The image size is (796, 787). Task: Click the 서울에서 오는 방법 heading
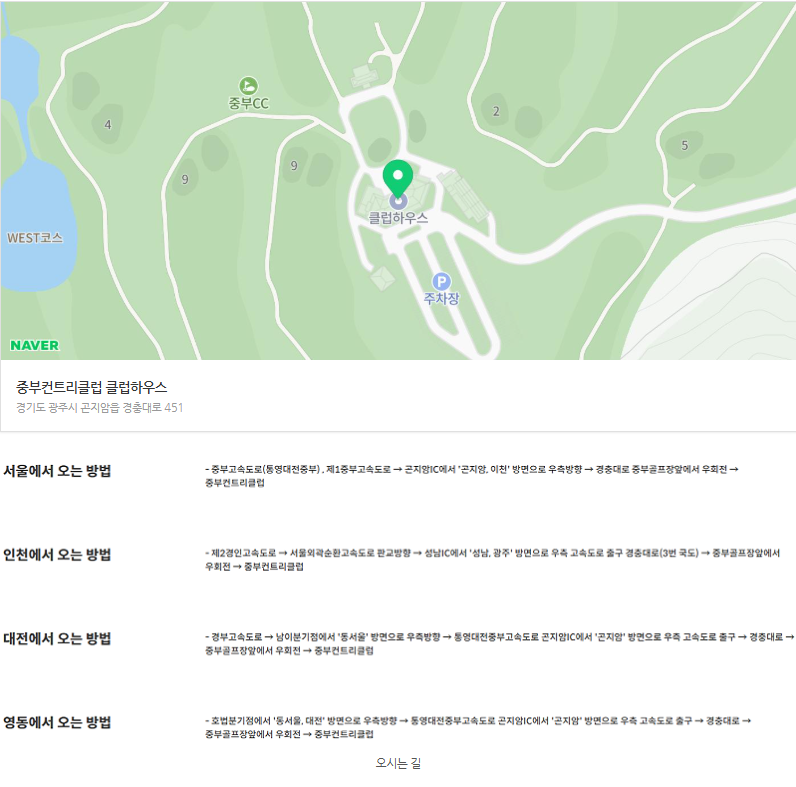pos(57,471)
